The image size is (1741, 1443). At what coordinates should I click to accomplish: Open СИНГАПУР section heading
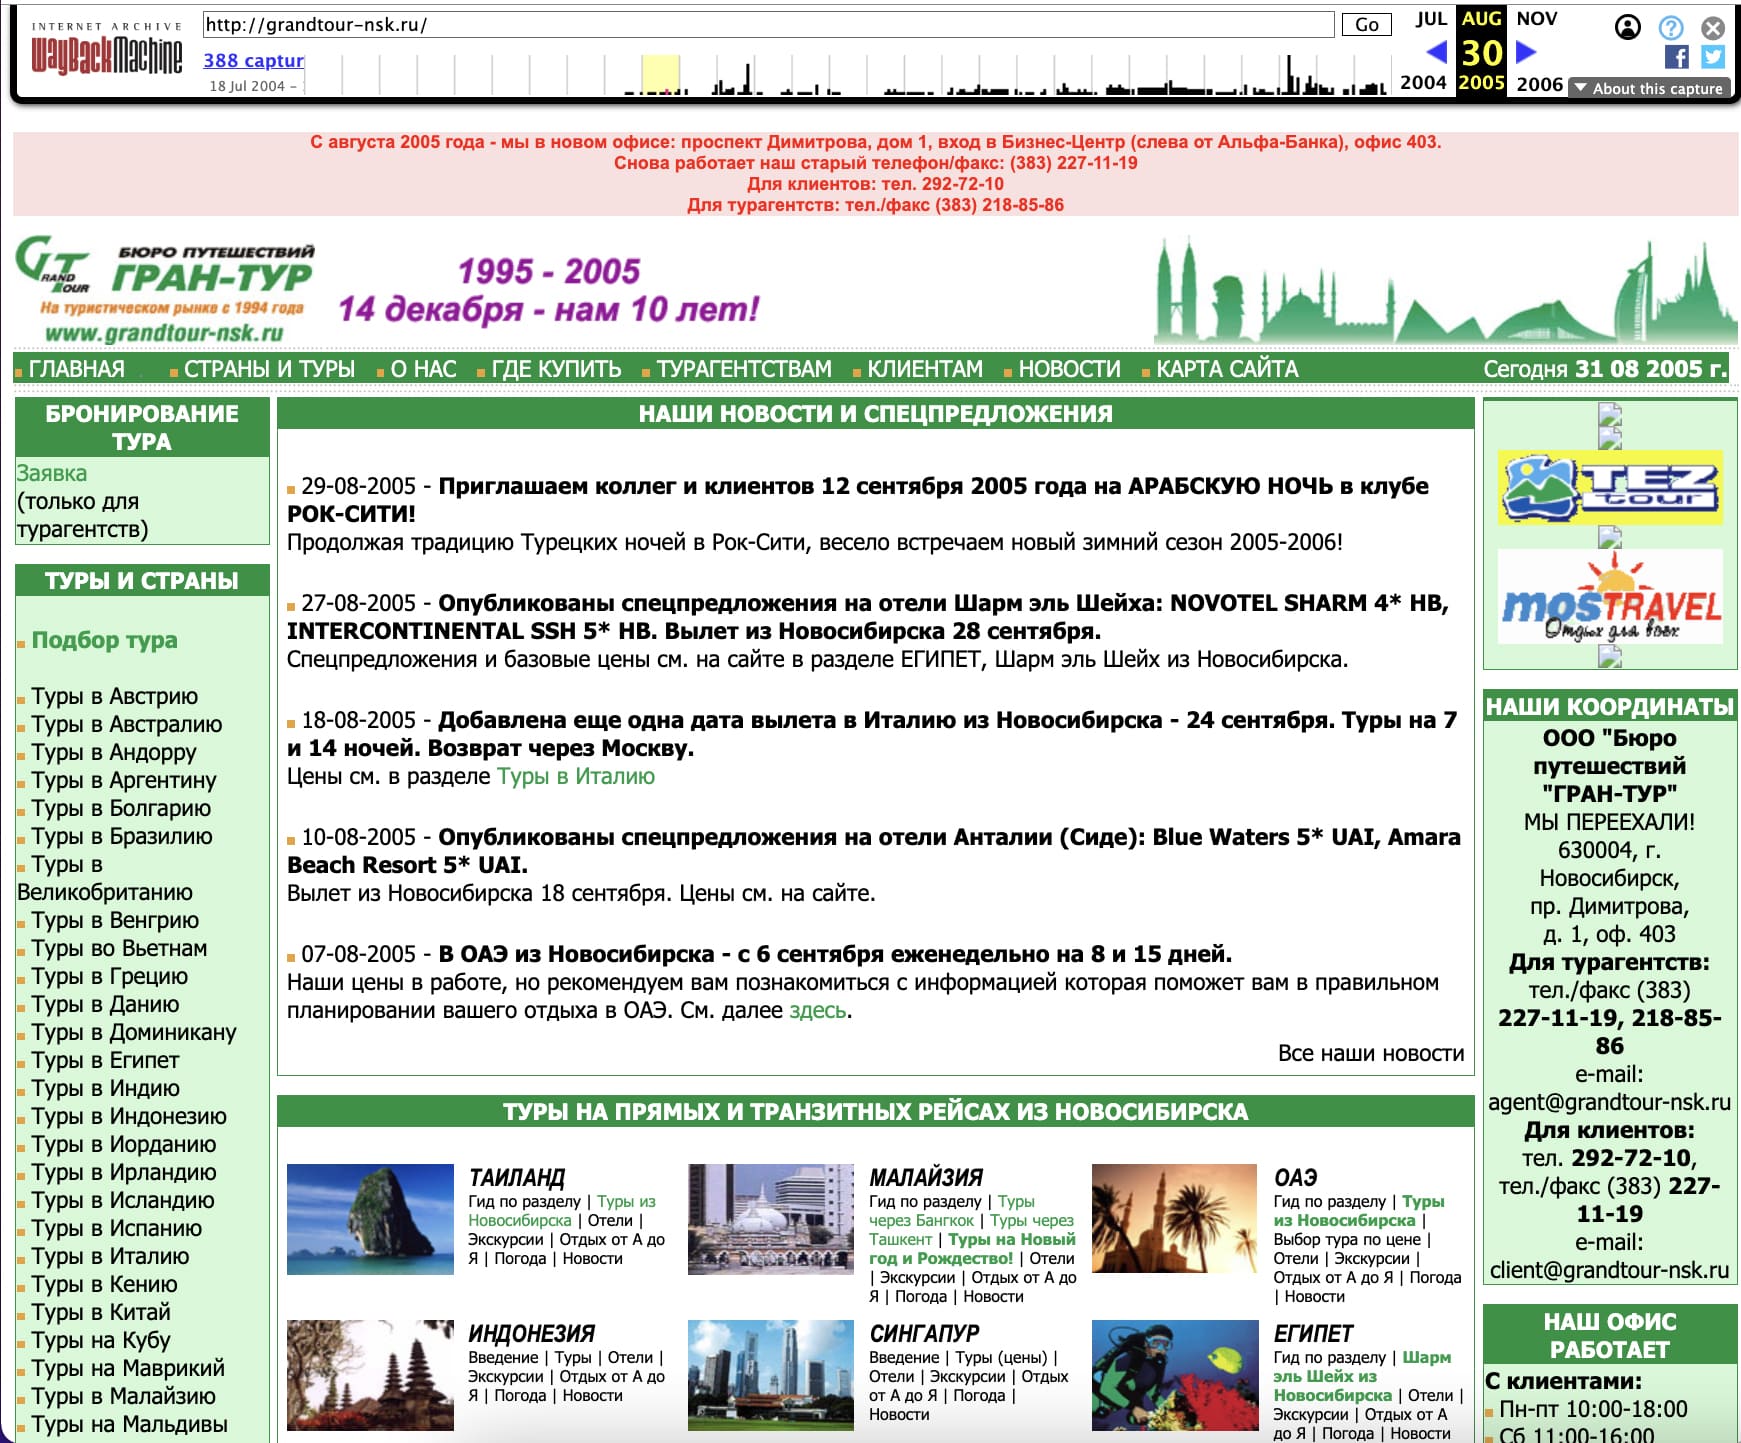[924, 1333]
